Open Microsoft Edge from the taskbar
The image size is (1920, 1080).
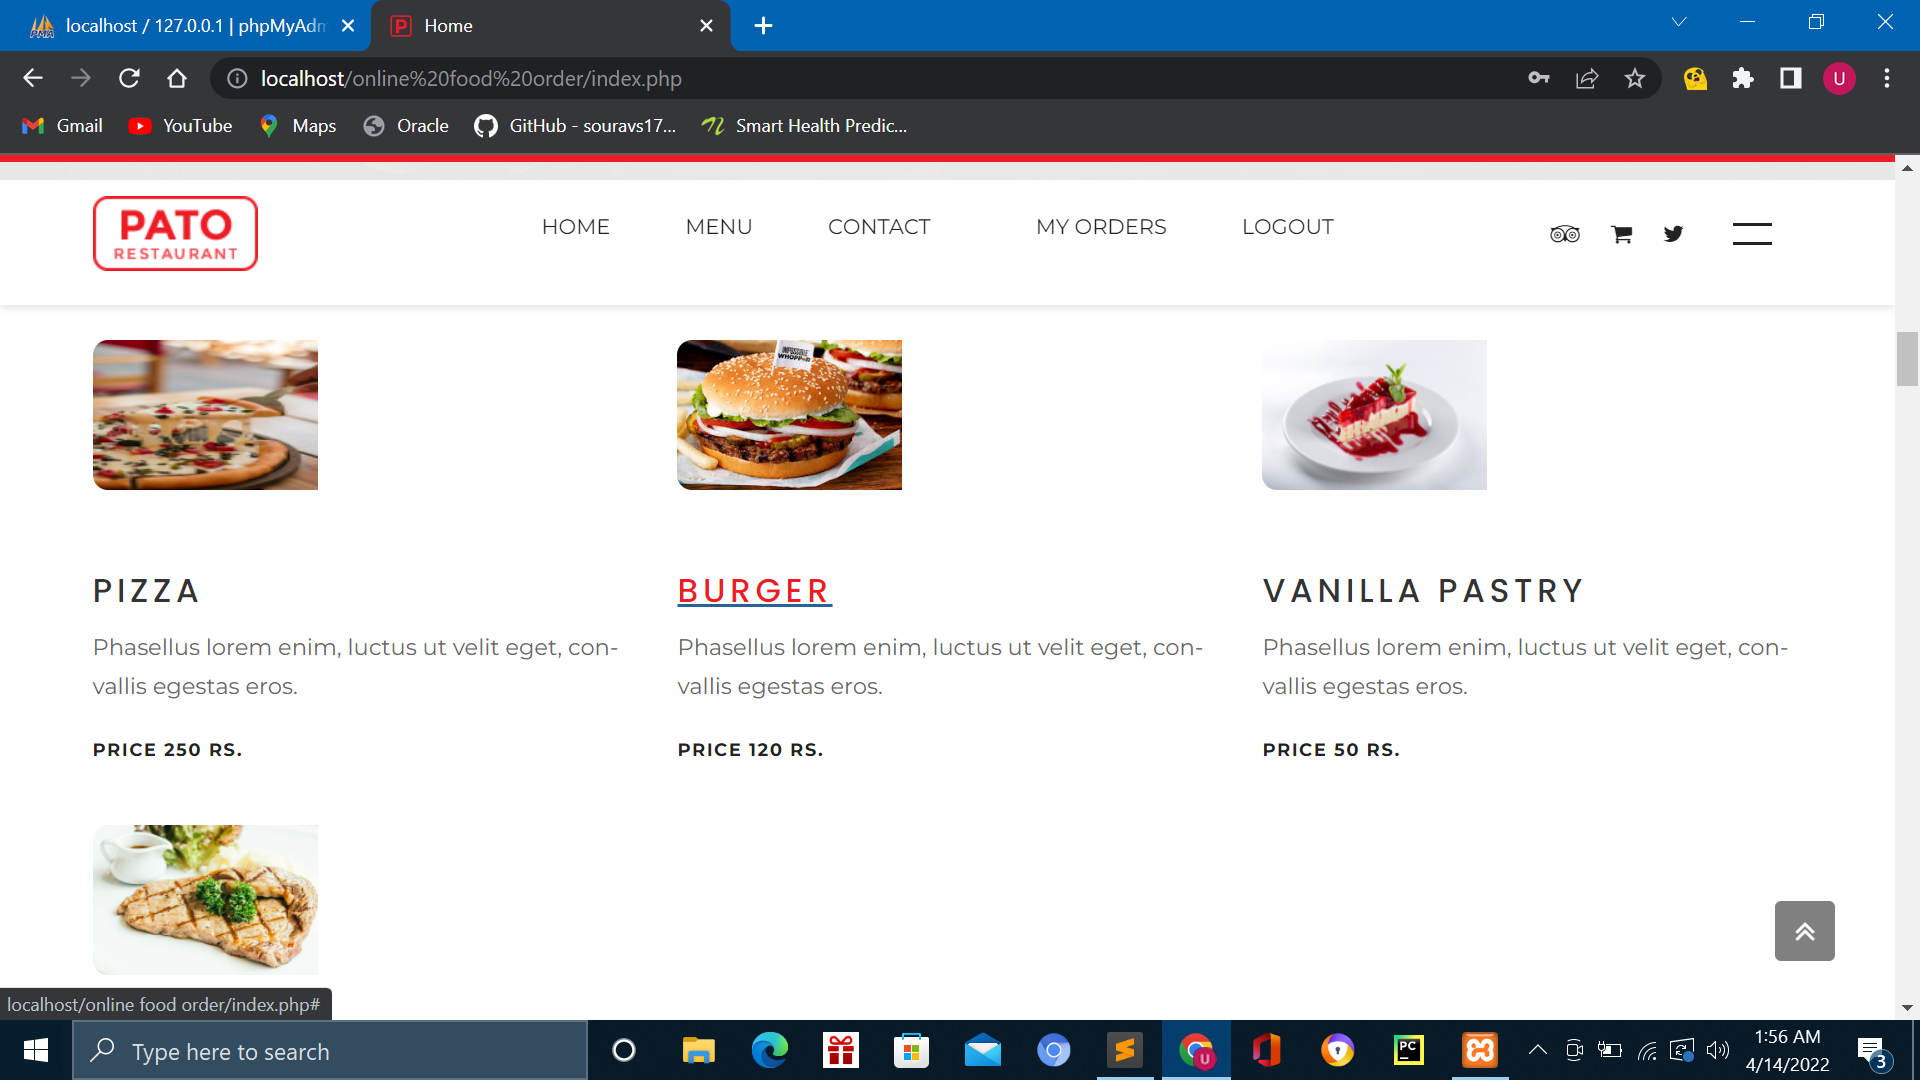tap(767, 1050)
